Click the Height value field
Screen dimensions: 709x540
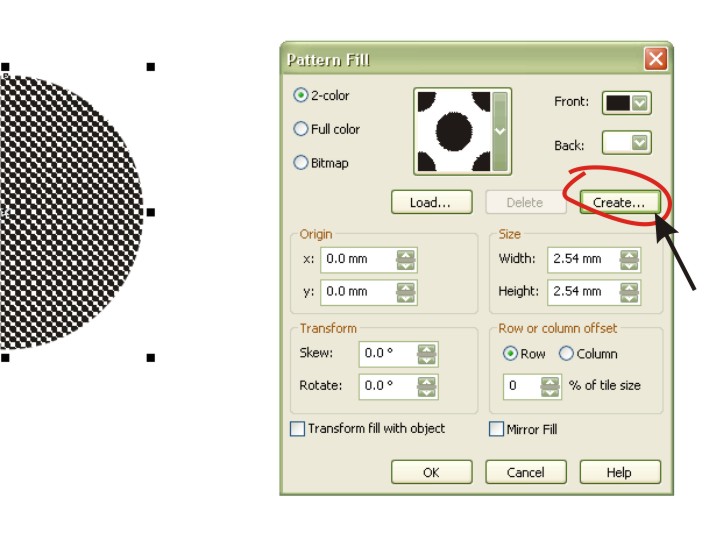[581, 292]
